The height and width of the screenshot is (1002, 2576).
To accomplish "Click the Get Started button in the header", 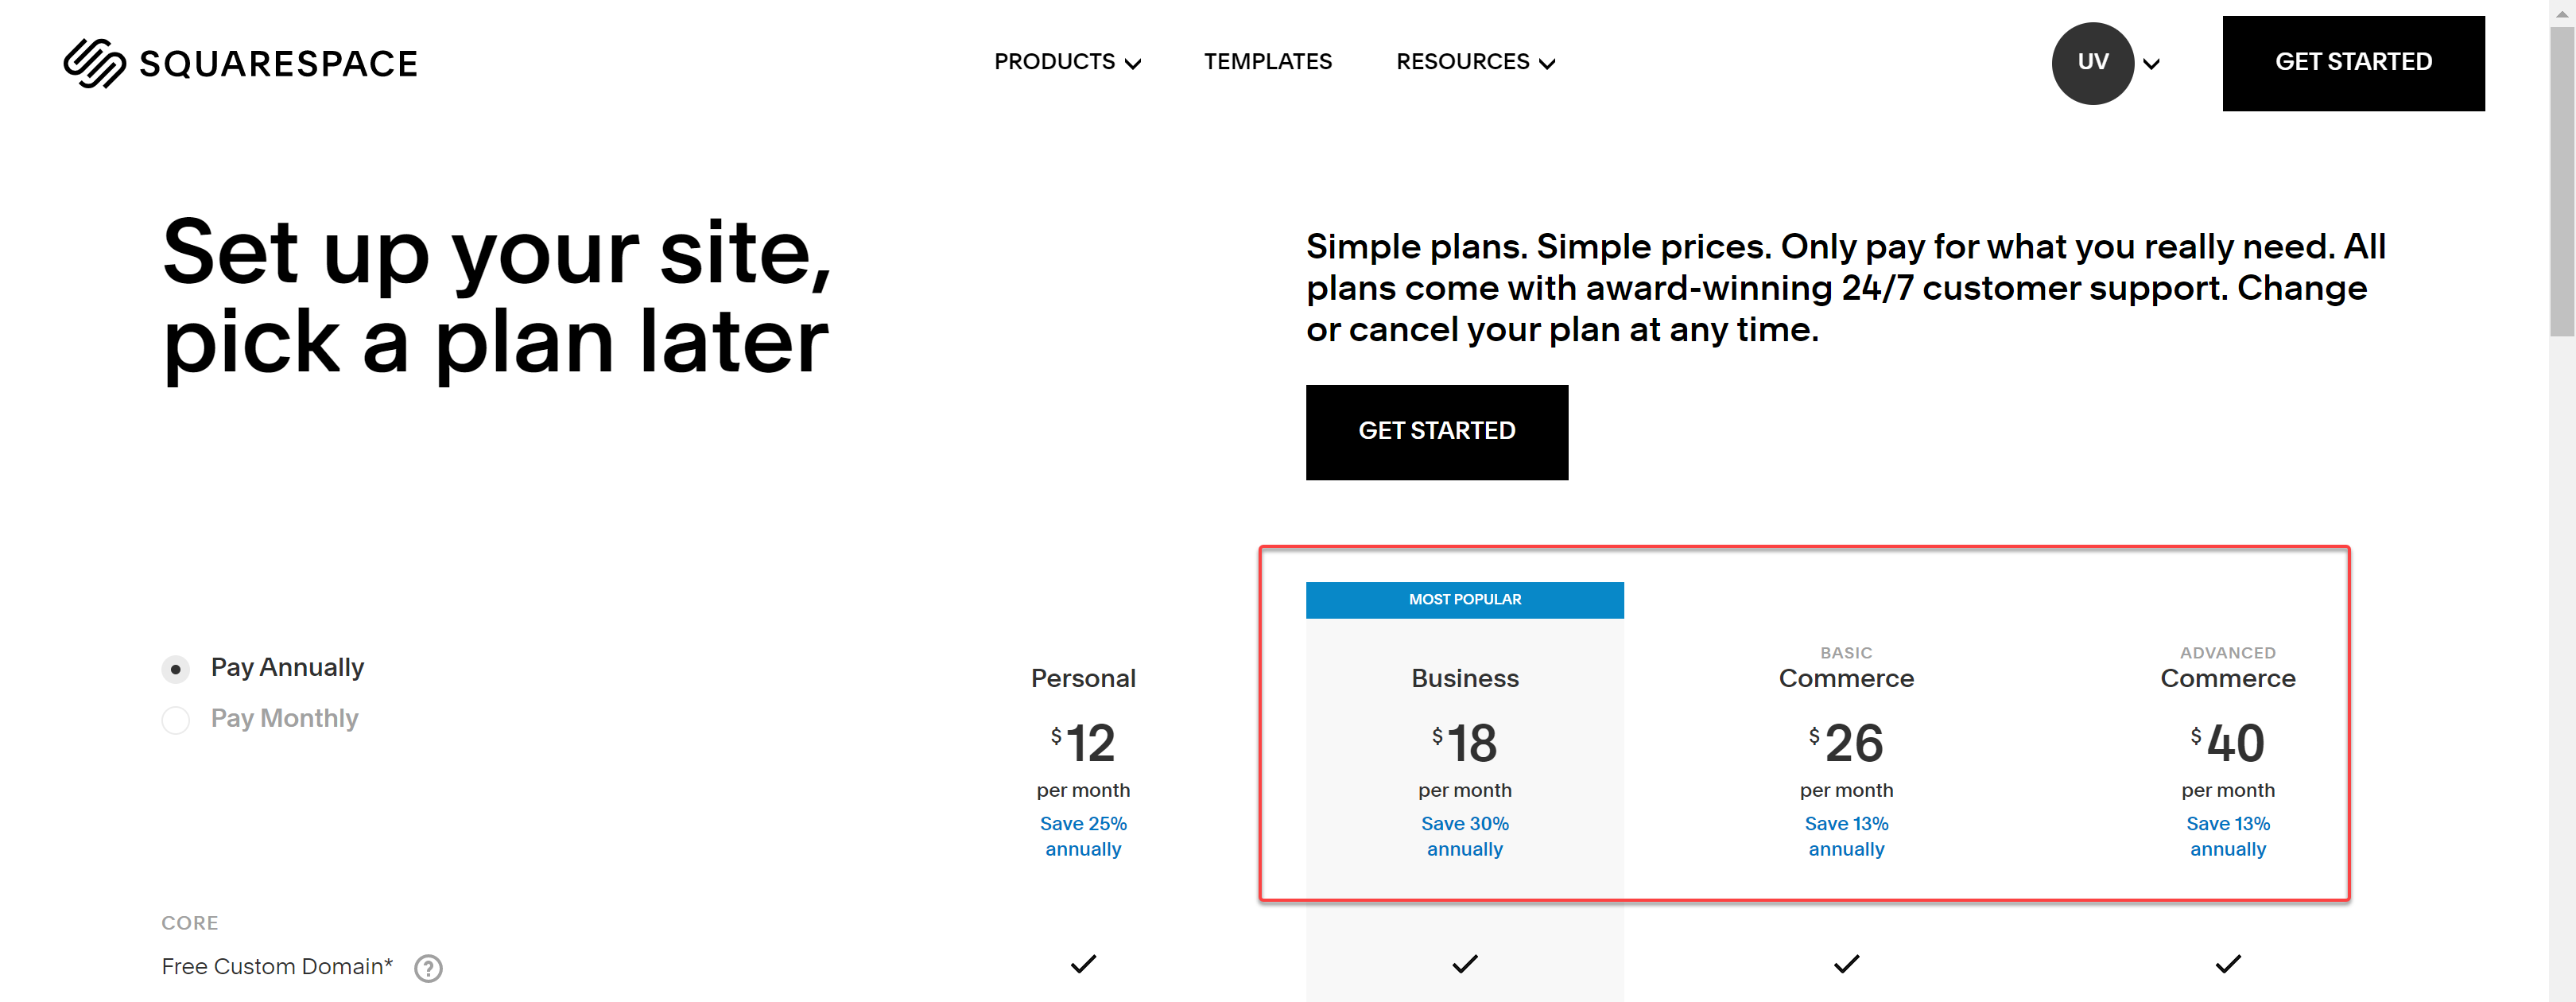I will click(2352, 63).
